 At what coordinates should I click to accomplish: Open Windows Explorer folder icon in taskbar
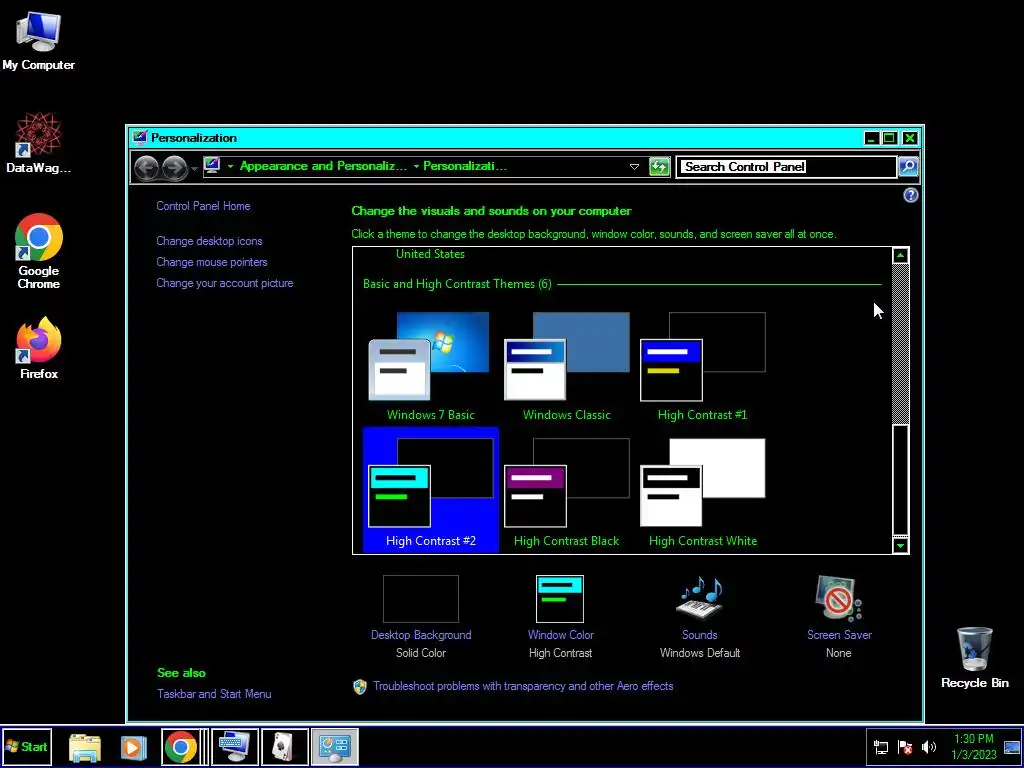(85, 747)
